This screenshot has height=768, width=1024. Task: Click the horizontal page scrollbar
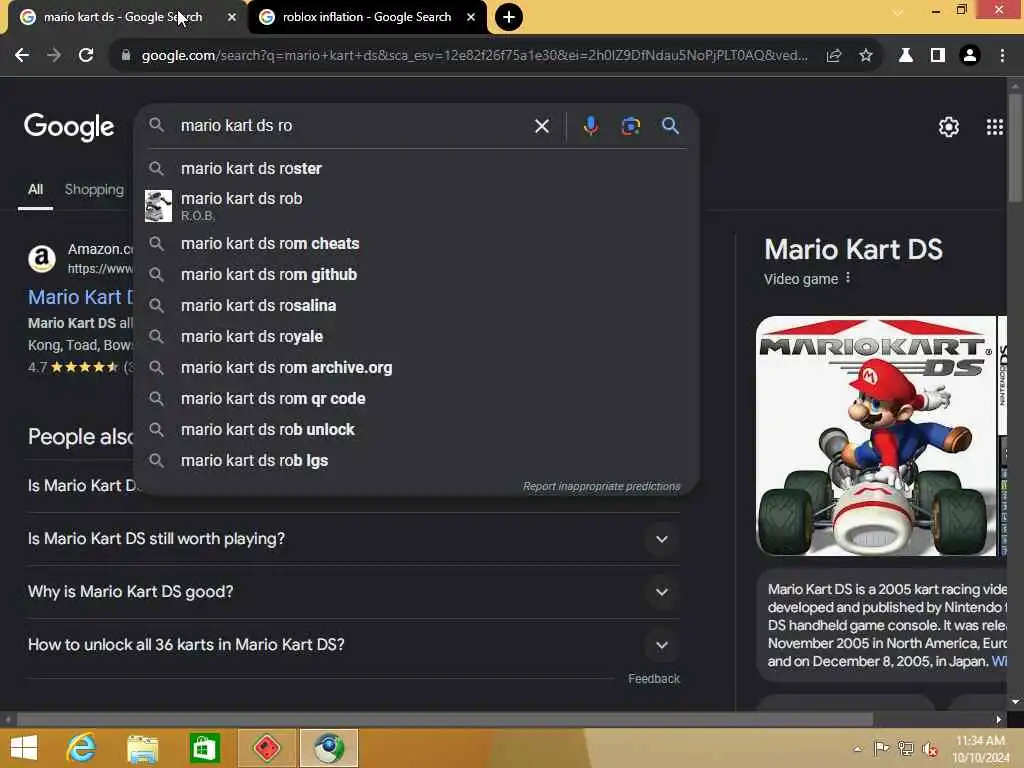[444, 719]
